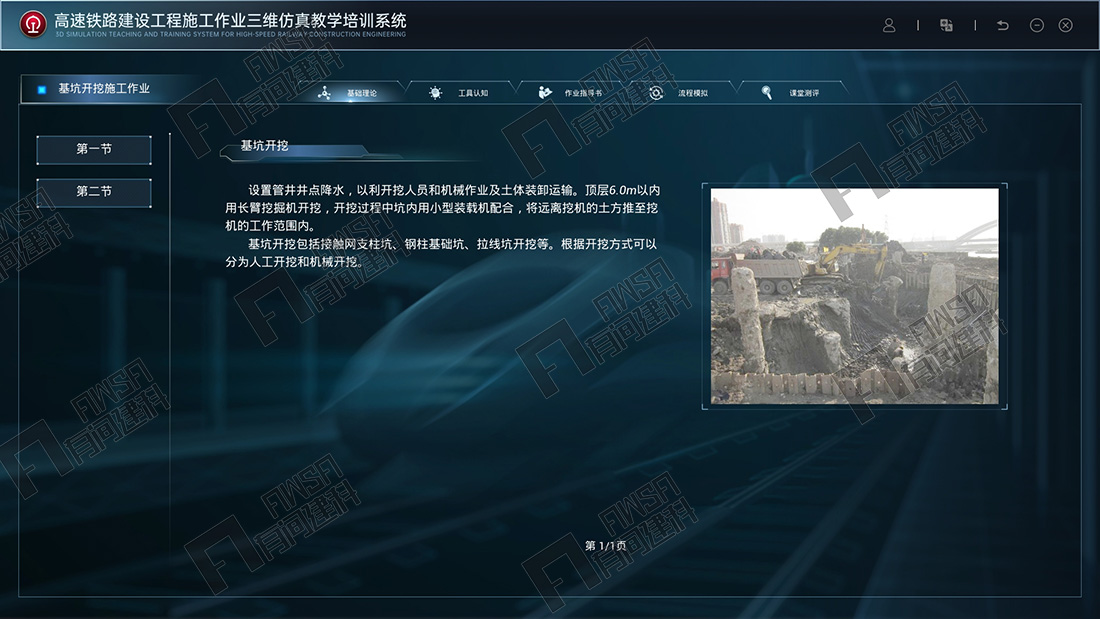
Task: Click the language translate icon
Action: click(946, 25)
